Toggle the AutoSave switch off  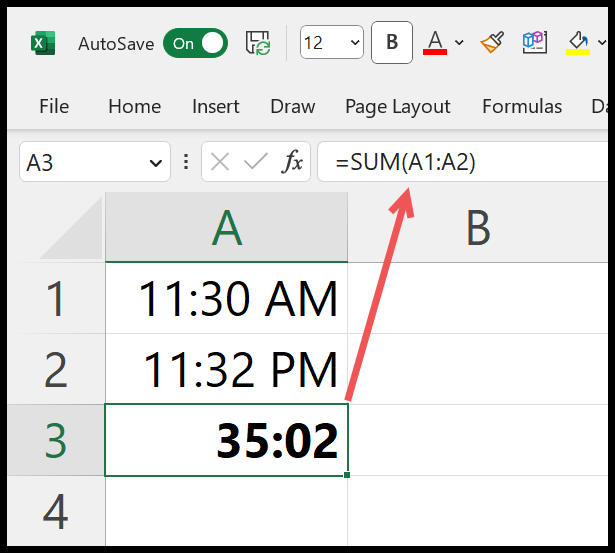click(x=196, y=43)
